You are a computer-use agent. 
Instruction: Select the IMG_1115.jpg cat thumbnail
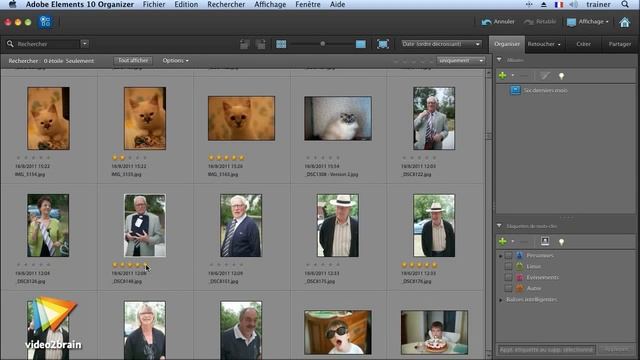click(145, 118)
